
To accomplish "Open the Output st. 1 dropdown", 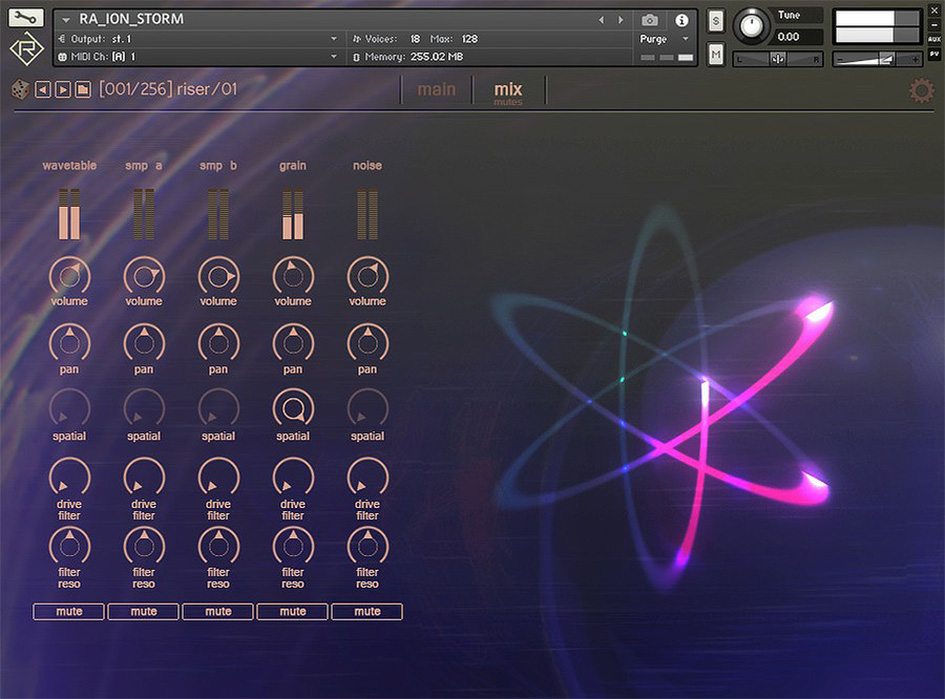I will point(334,39).
